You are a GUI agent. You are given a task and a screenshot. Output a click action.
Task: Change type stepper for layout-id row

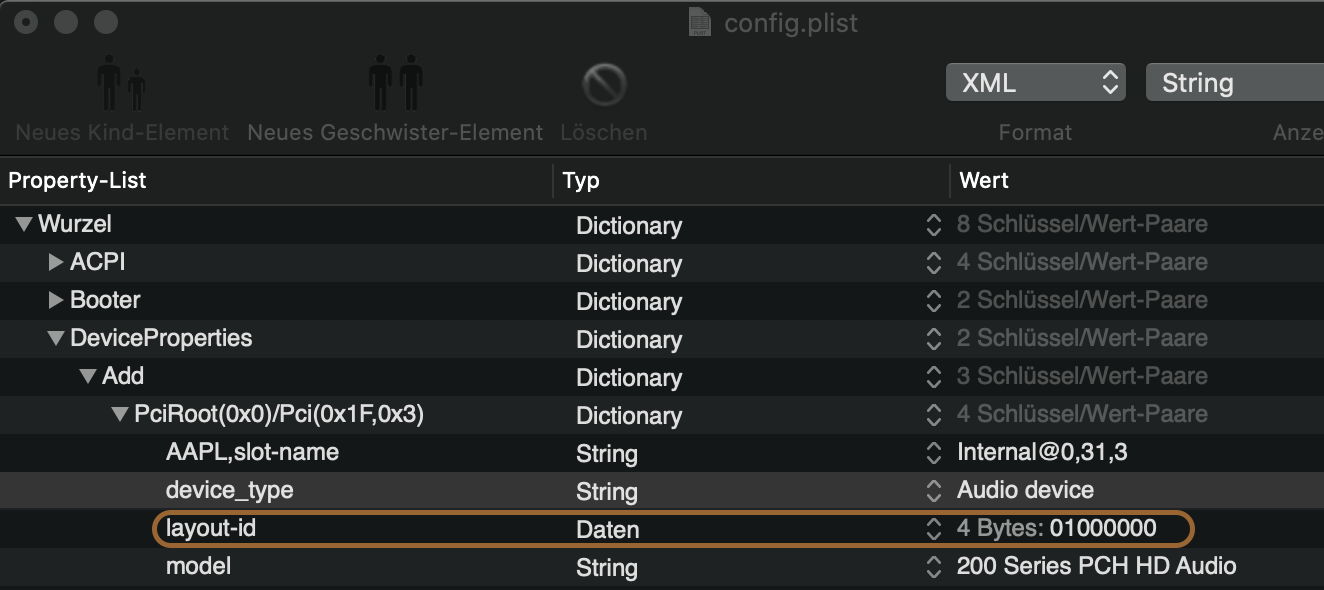(x=933, y=529)
